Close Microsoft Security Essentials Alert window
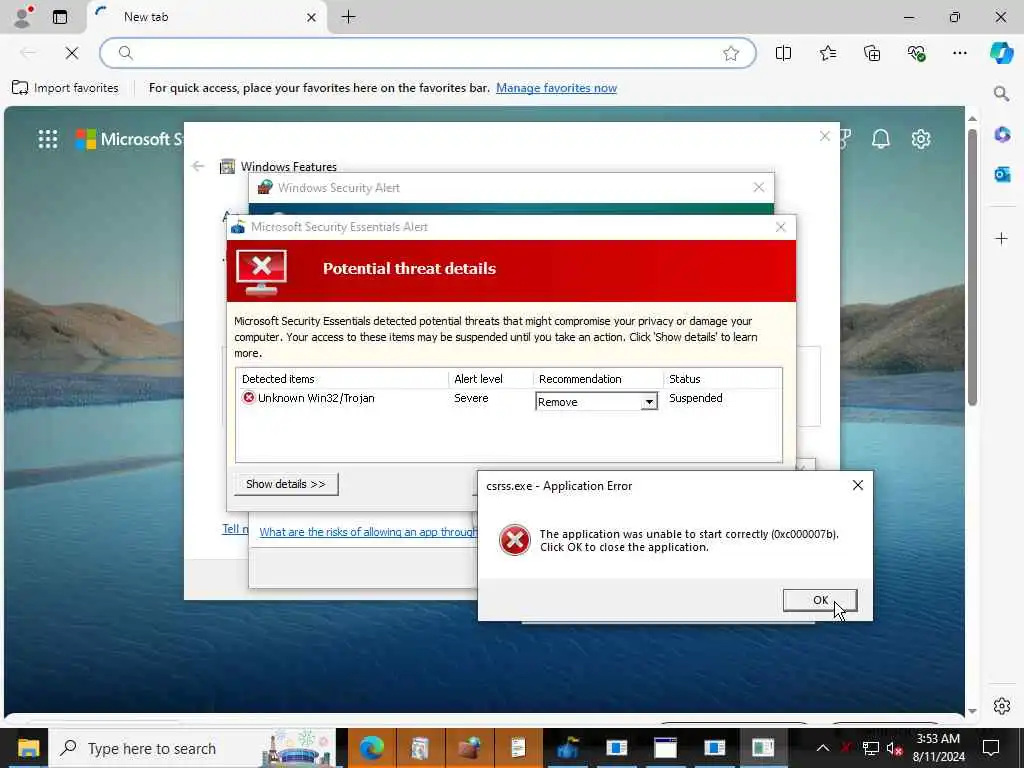This screenshot has width=1024, height=768. click(780, 227)
